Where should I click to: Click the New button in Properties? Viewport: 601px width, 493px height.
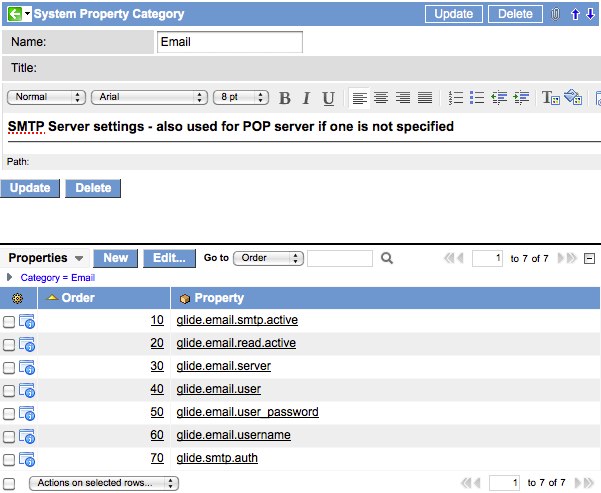click(x=115, y=258)
